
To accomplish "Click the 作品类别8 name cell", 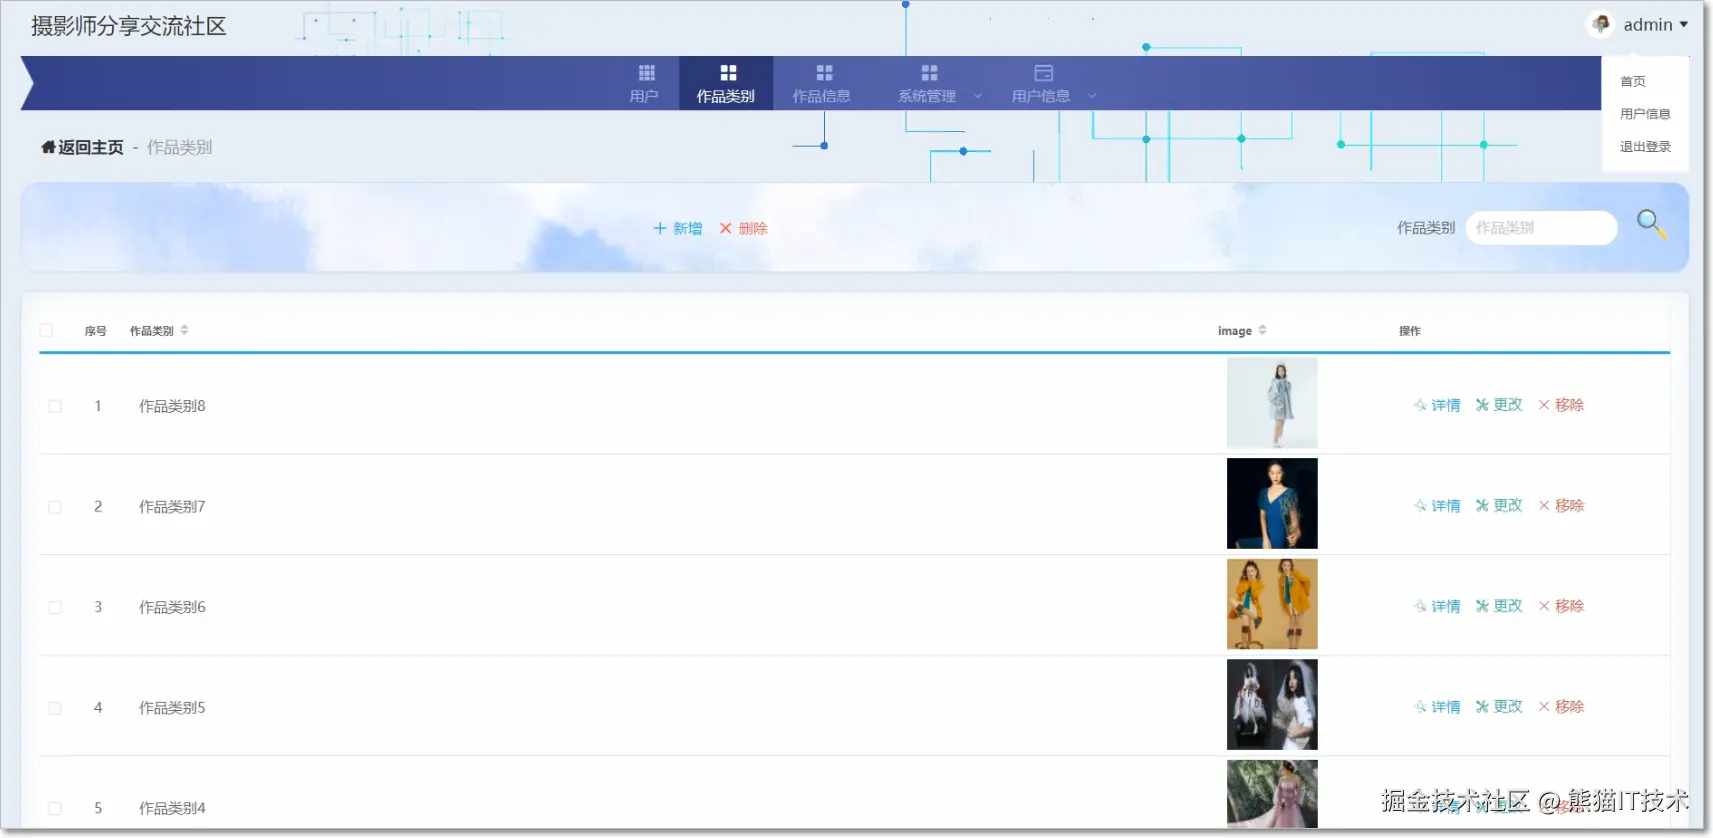I will click(x=172, y=406).
